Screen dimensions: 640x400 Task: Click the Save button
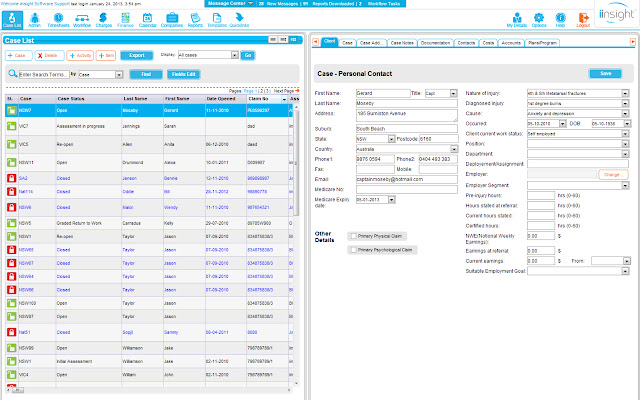coord(603,73)
